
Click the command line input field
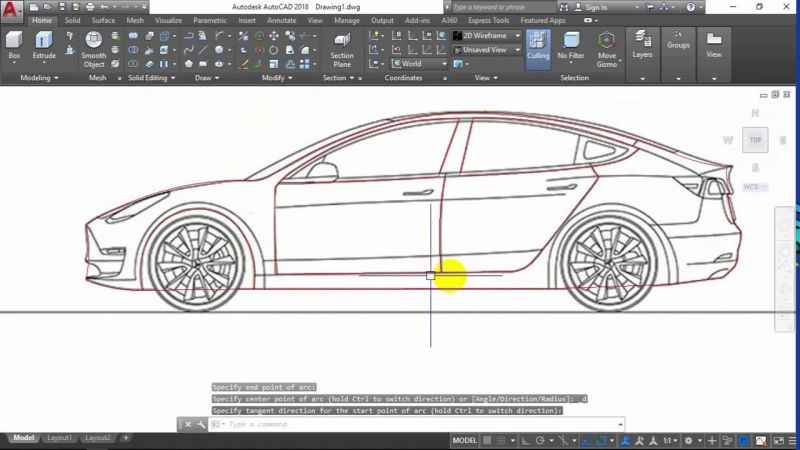click(x=416, y=424)
